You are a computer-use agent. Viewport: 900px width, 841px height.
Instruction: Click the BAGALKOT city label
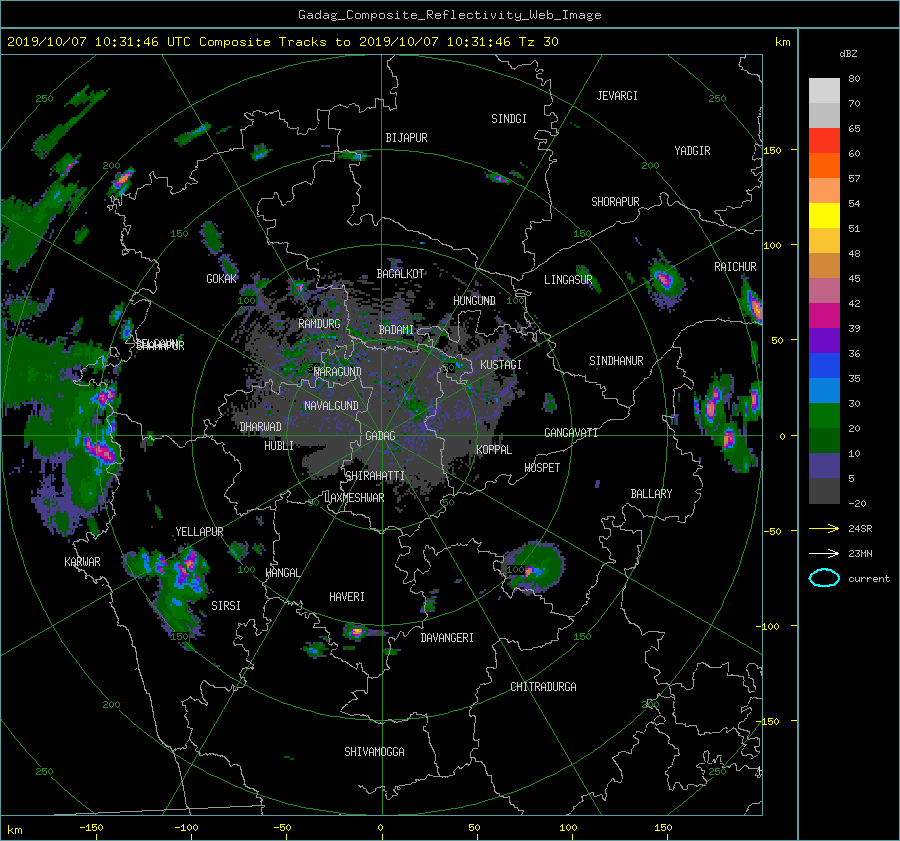(x=400, y=274)
